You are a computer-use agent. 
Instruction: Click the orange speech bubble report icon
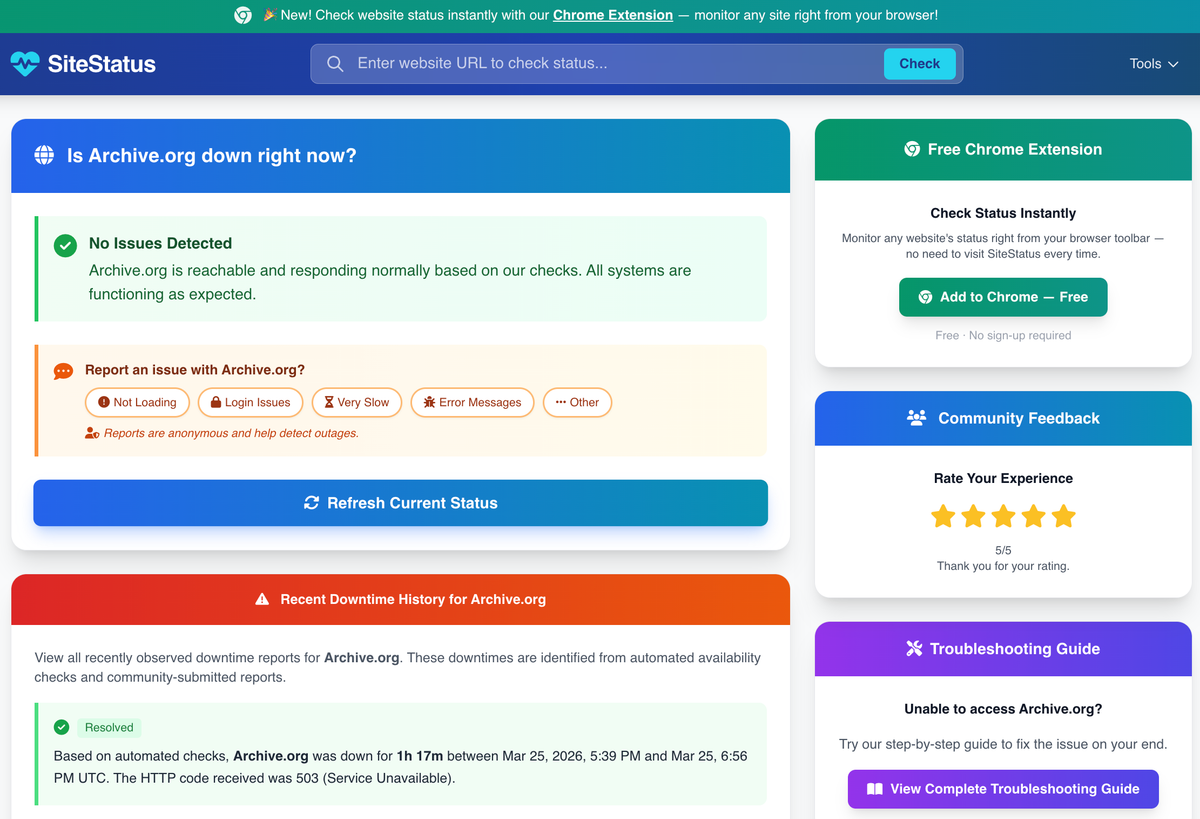coord(63,371)
